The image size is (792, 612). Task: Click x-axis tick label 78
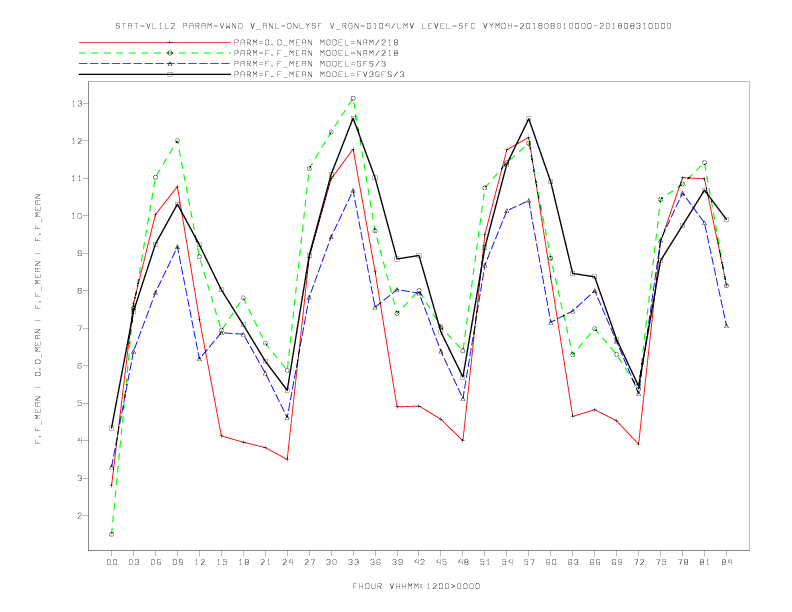coord(682,562)
